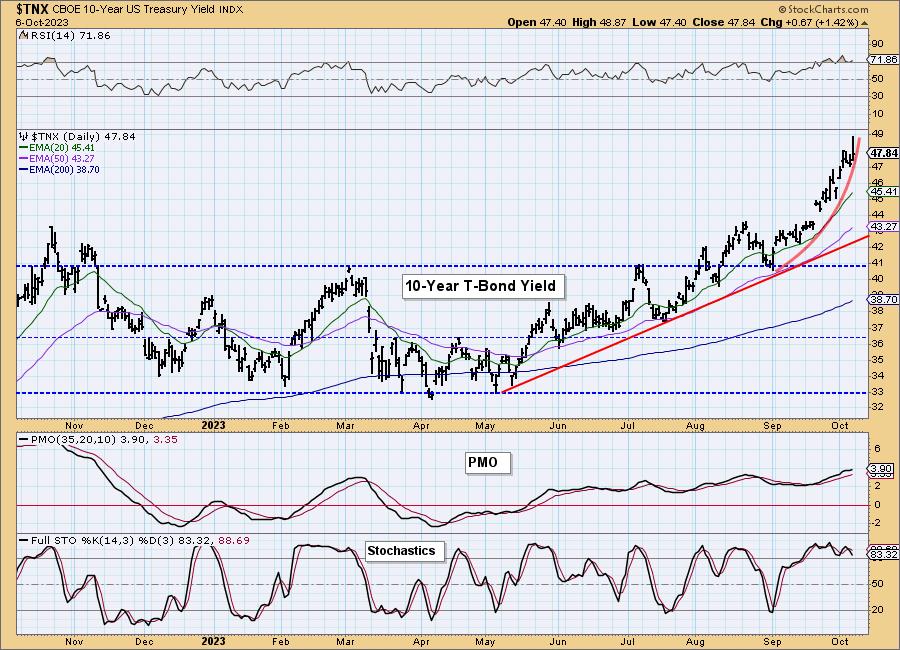Click the 45.41 EMA value tag on right axis
This screenshot has height=650, width=900.
click(x=883, y=192)
